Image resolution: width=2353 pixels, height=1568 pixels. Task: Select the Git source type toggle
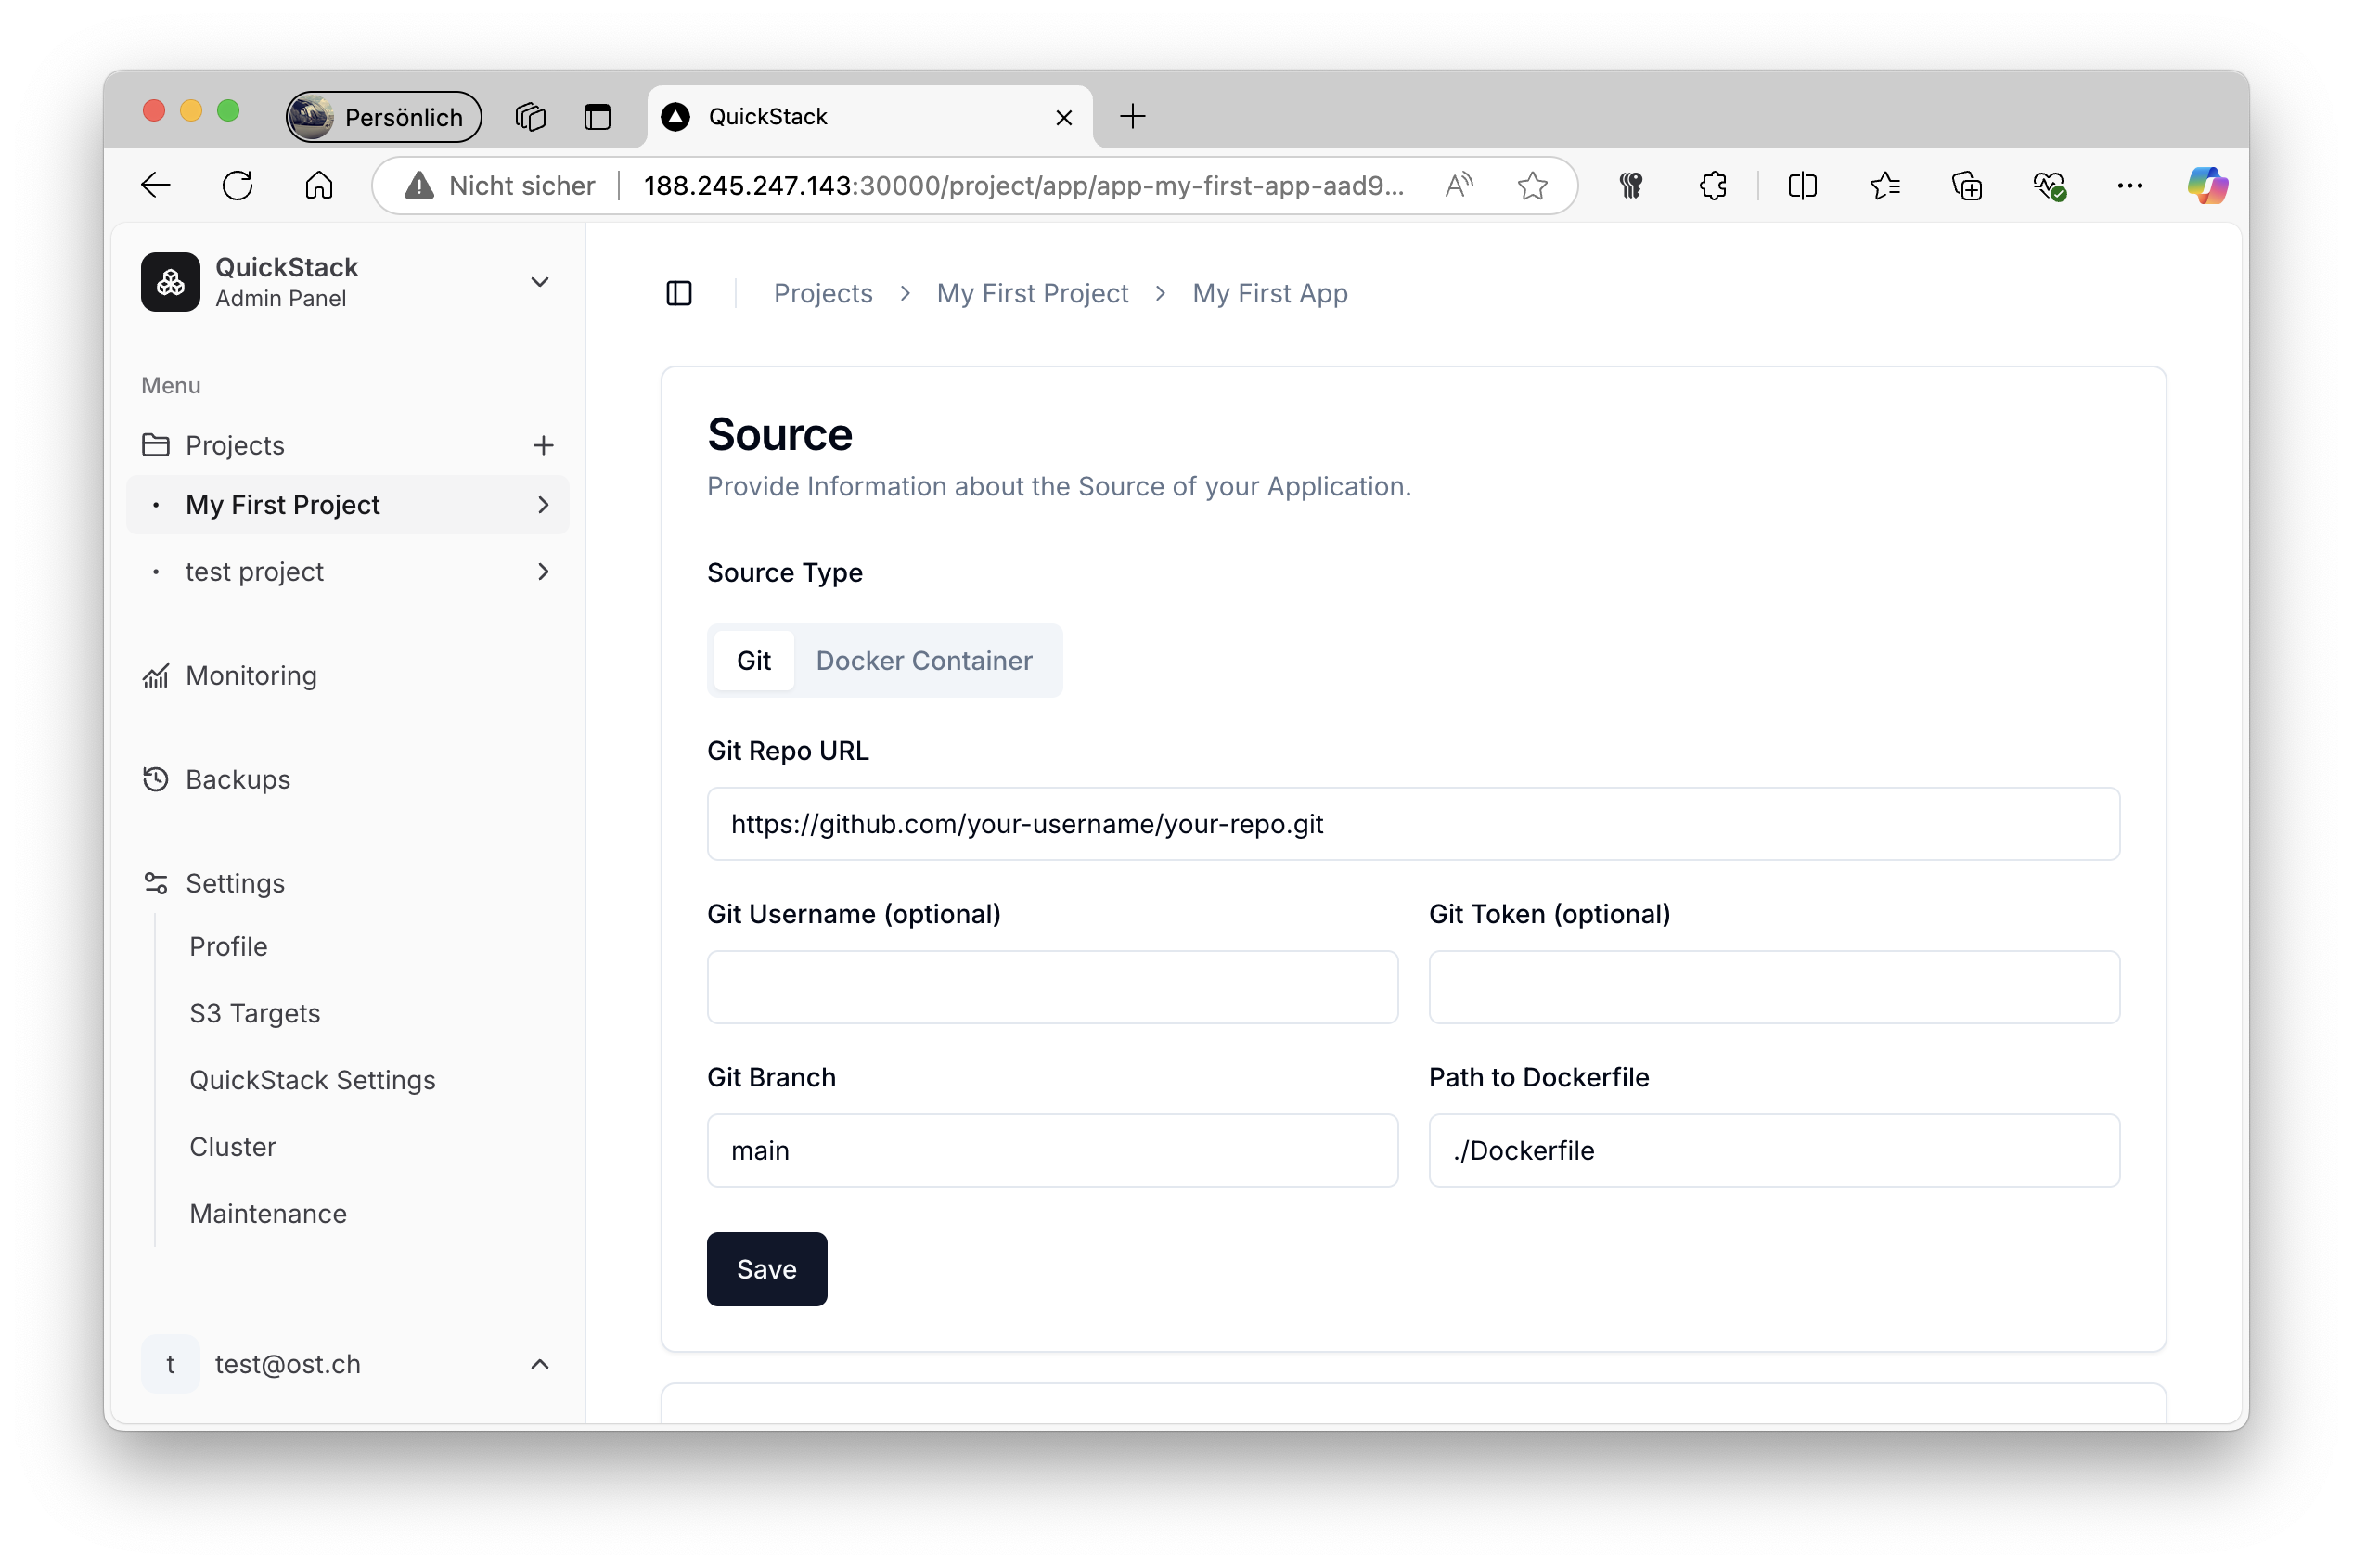(752, 660)
